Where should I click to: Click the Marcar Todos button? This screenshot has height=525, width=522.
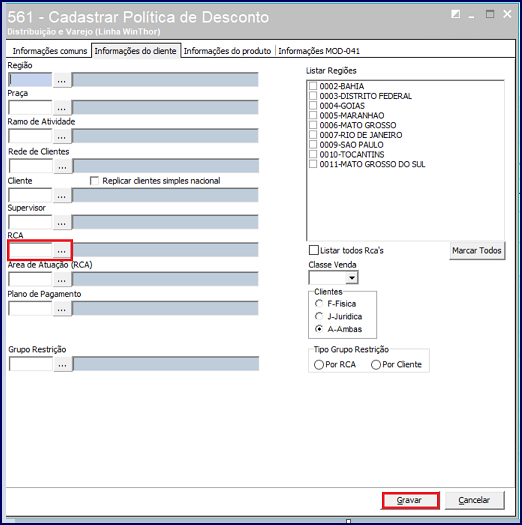coord(477,250)
